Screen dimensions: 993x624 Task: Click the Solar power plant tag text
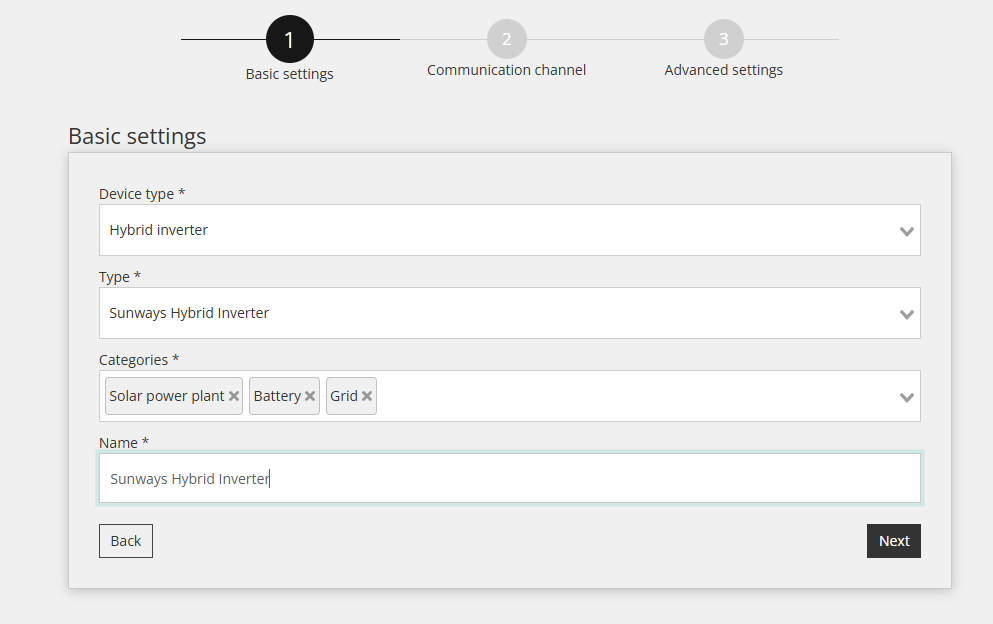coord(167,396)
